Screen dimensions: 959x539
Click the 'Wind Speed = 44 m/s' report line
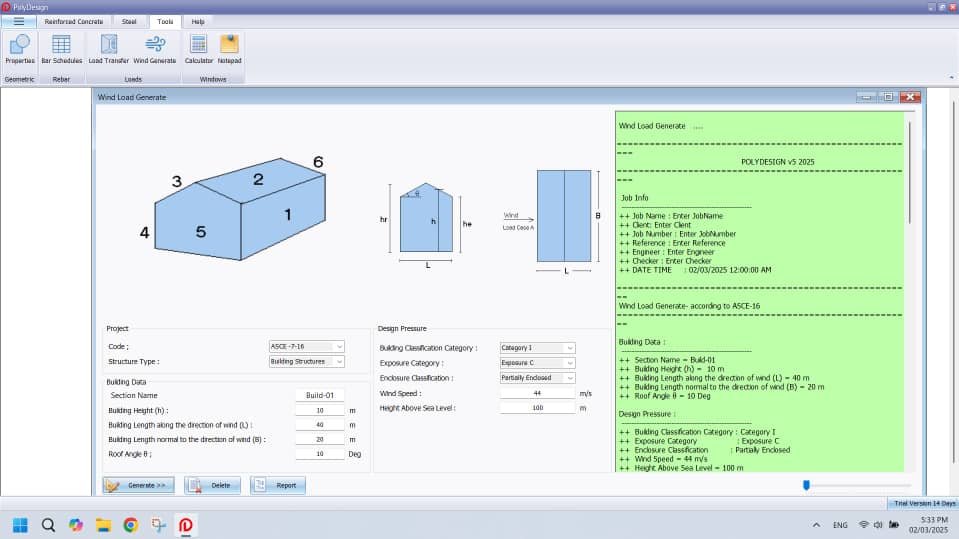click(663, 459)
